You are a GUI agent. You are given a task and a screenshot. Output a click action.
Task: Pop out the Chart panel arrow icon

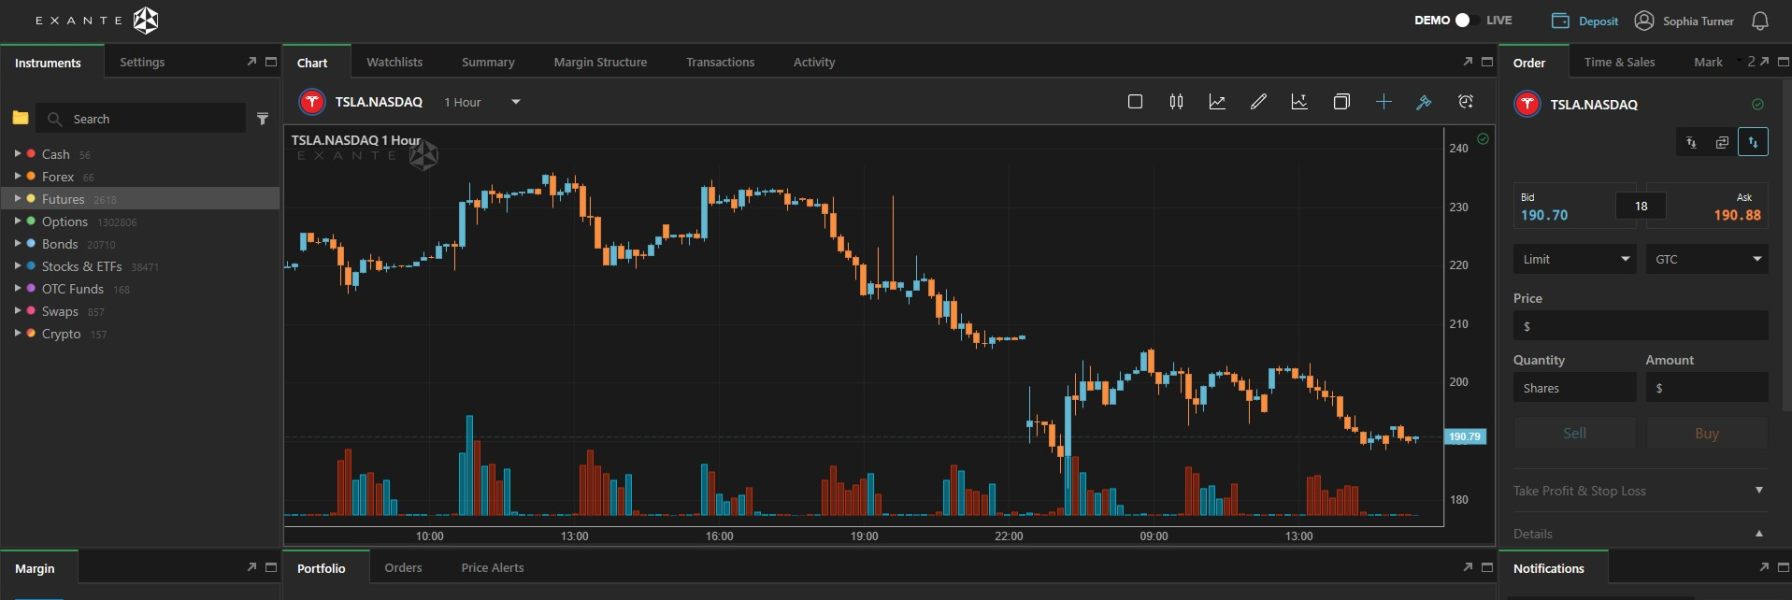(x=1468, y=62)
